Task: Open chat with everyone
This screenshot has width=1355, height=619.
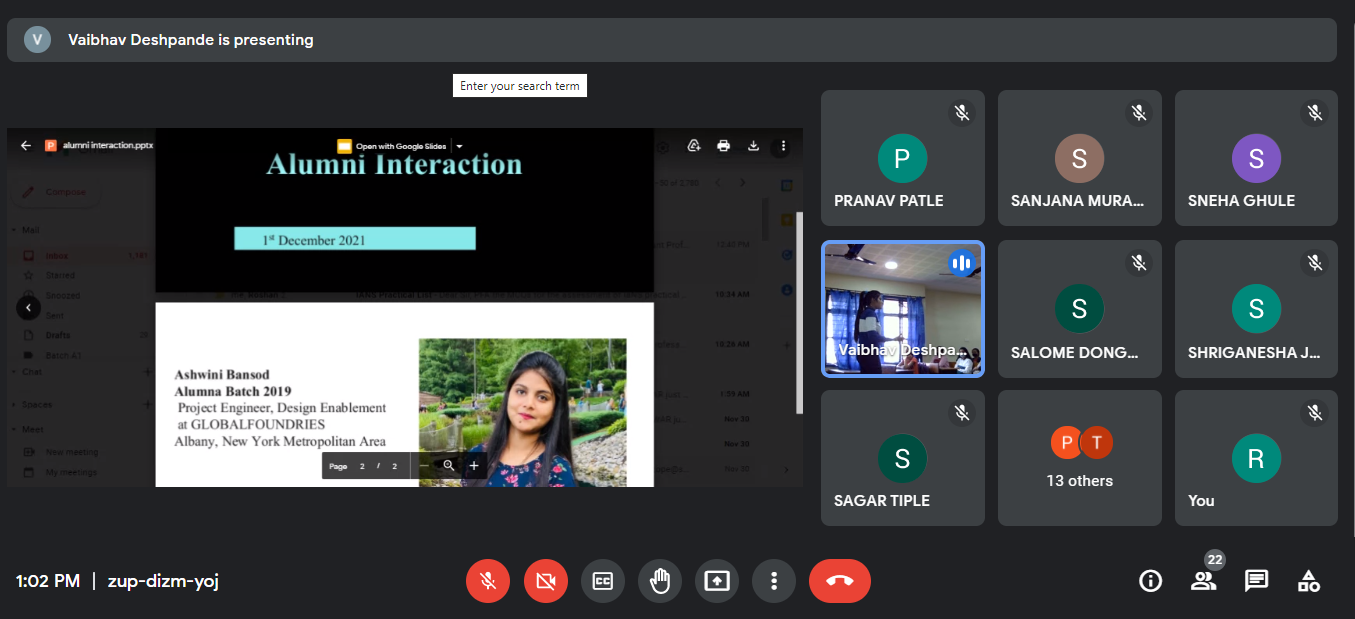Action: [x=1256, y=581]
